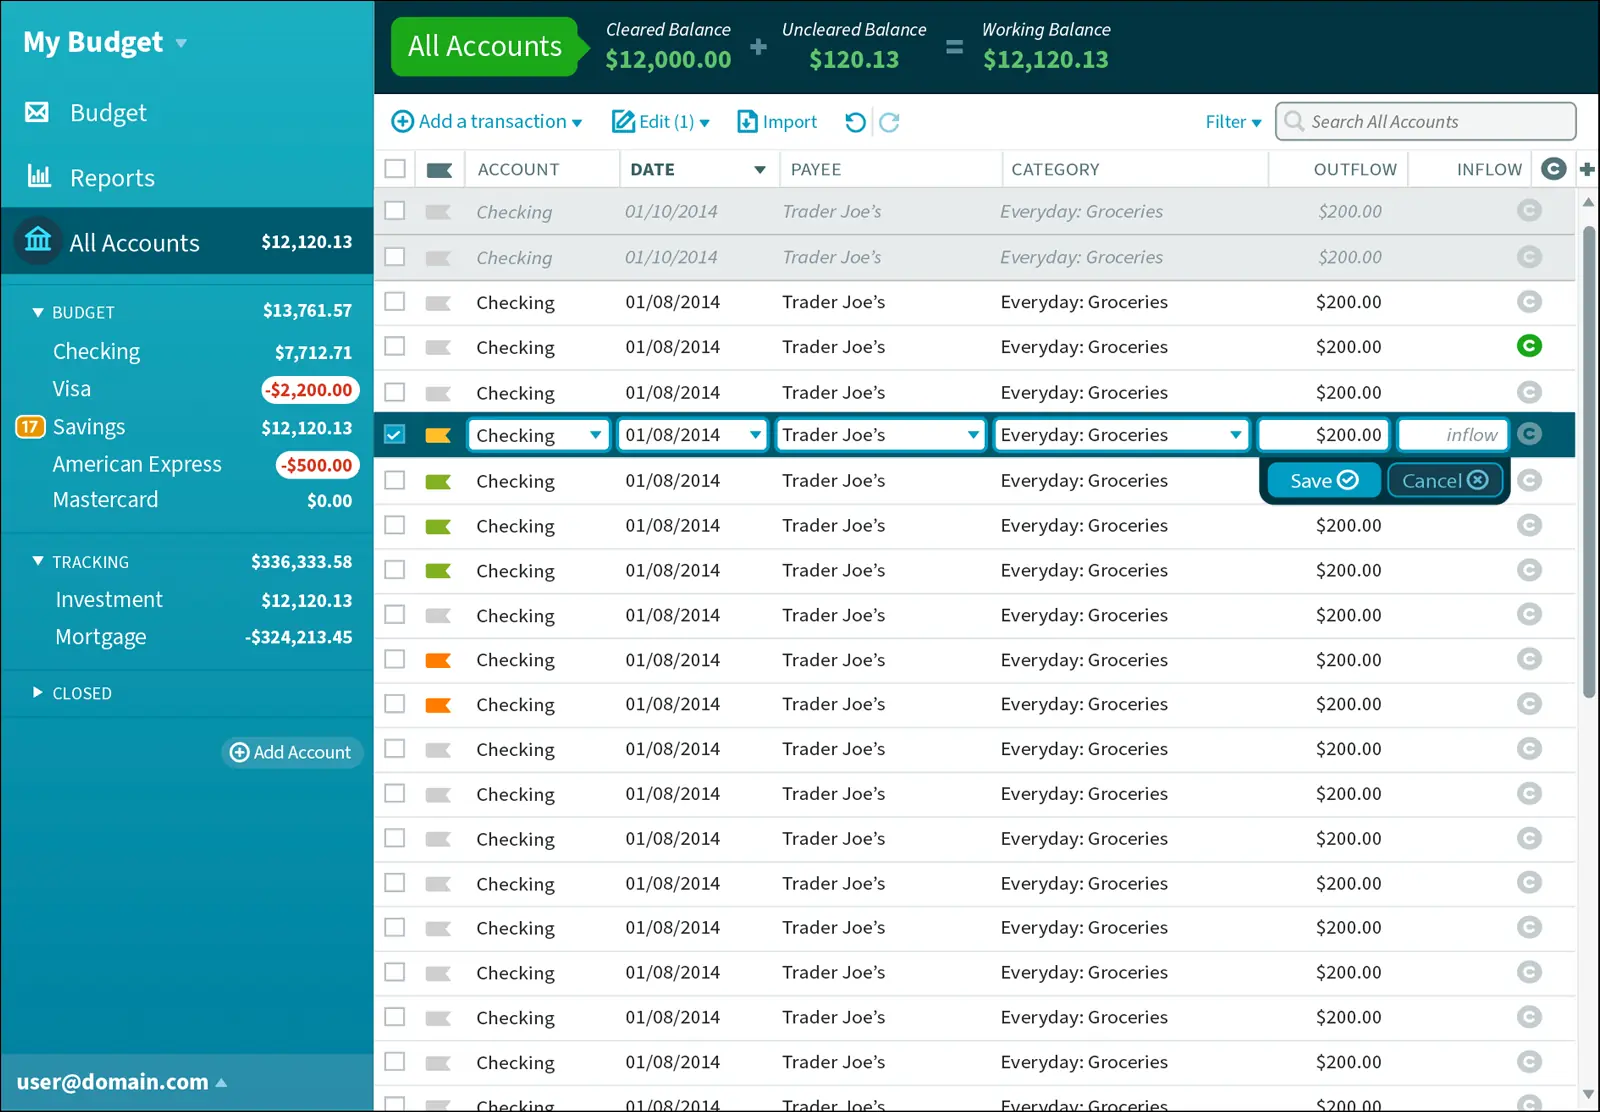1600x1112 pixels.
Task: Open the Filter menu
Action: 1232,121
